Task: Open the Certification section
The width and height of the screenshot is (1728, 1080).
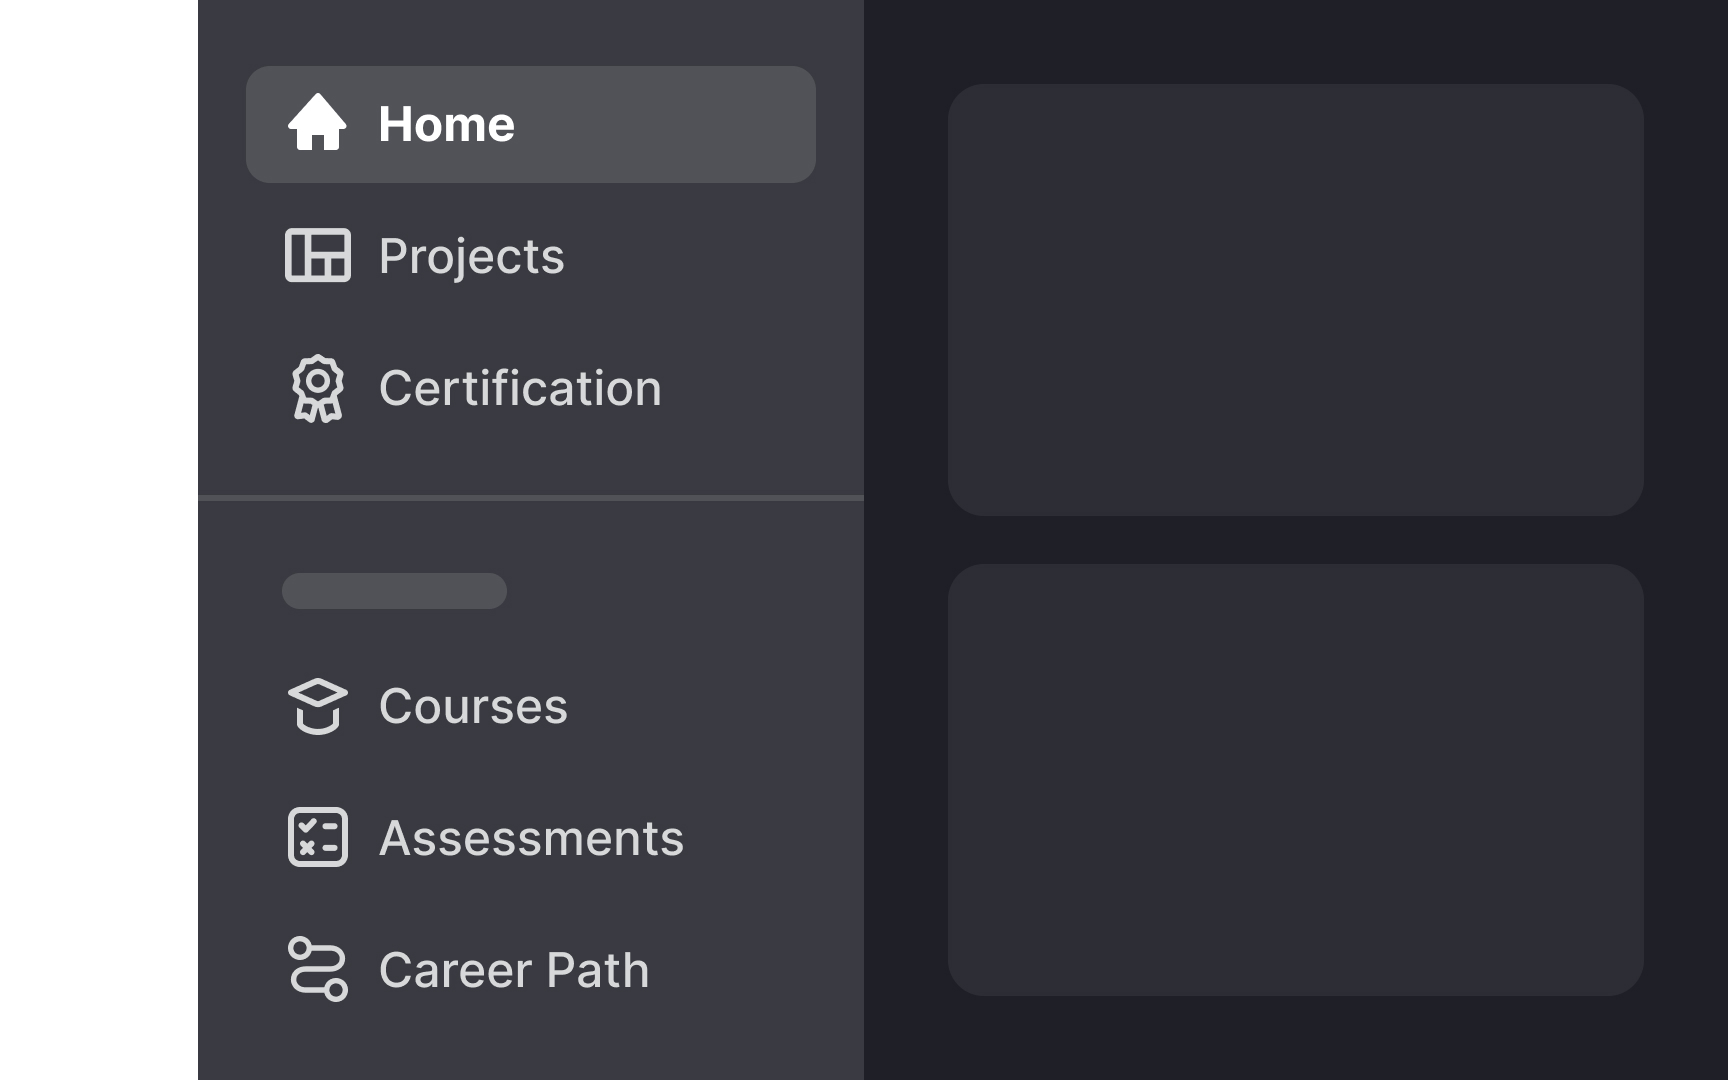Action: (520, 388)
